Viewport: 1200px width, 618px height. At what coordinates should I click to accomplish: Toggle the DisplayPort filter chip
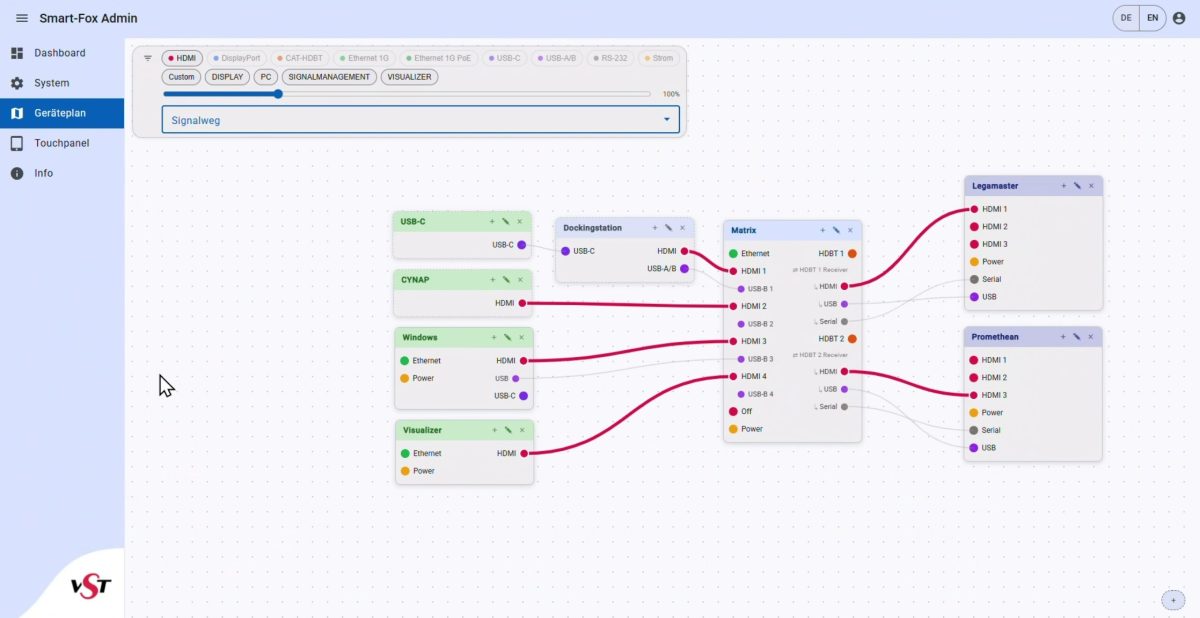coord(237,58)
